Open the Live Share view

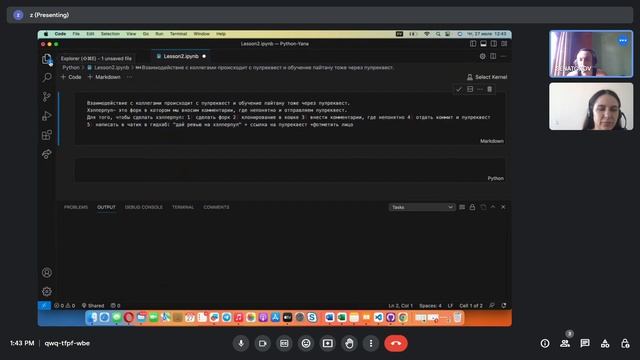pyautogui.click(x=47, y=154)
